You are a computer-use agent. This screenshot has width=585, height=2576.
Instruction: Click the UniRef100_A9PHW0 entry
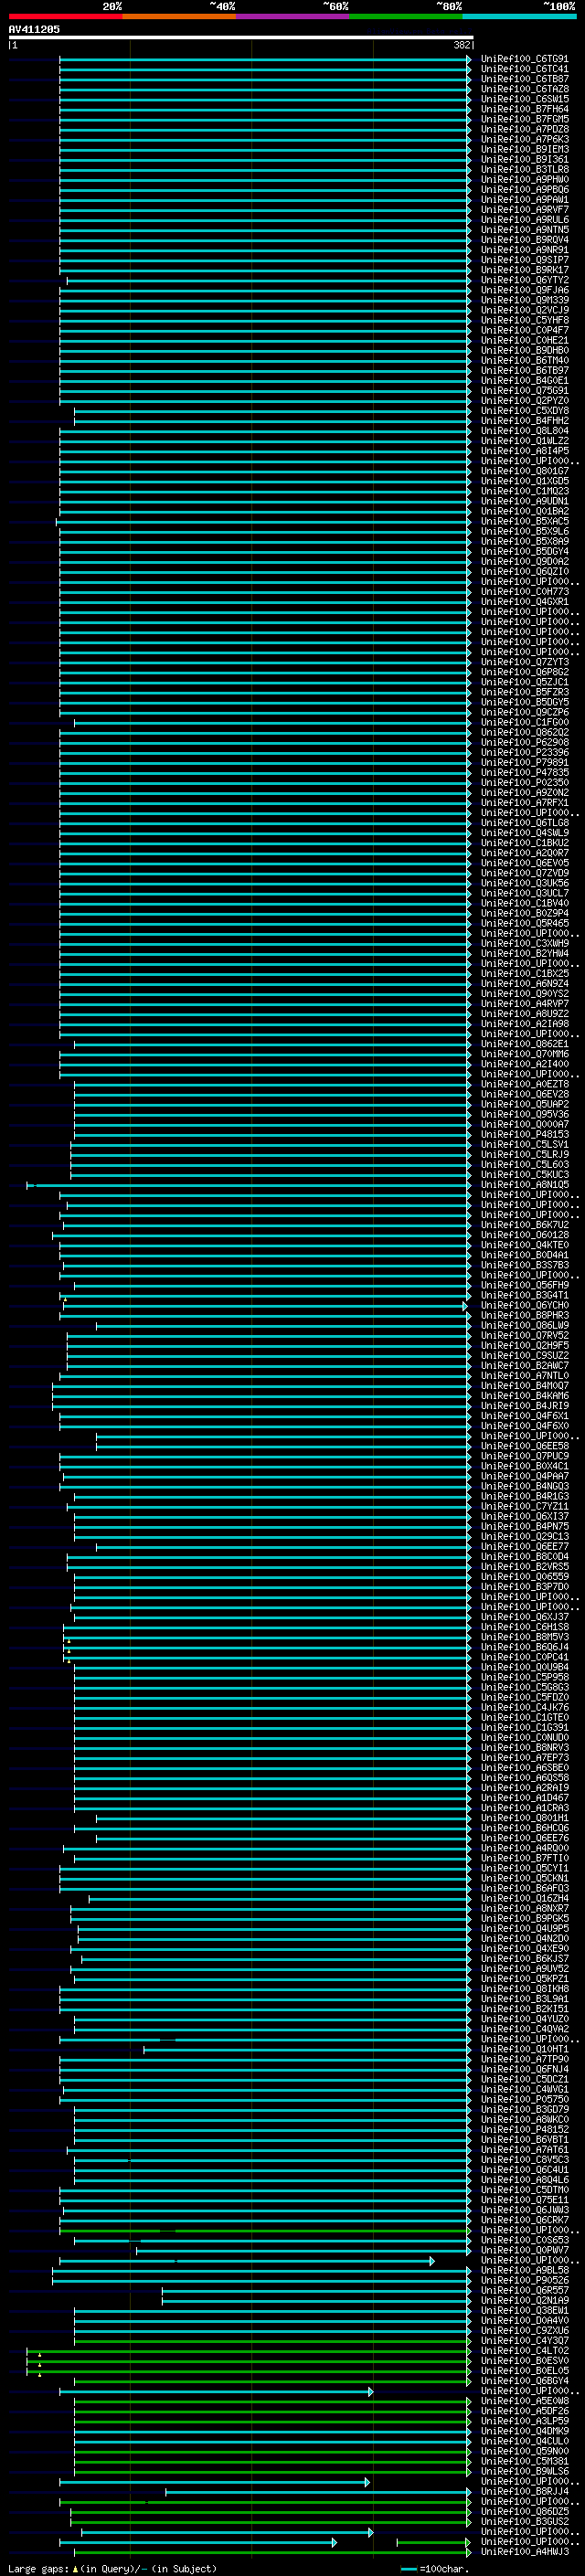tap(524, 179)
